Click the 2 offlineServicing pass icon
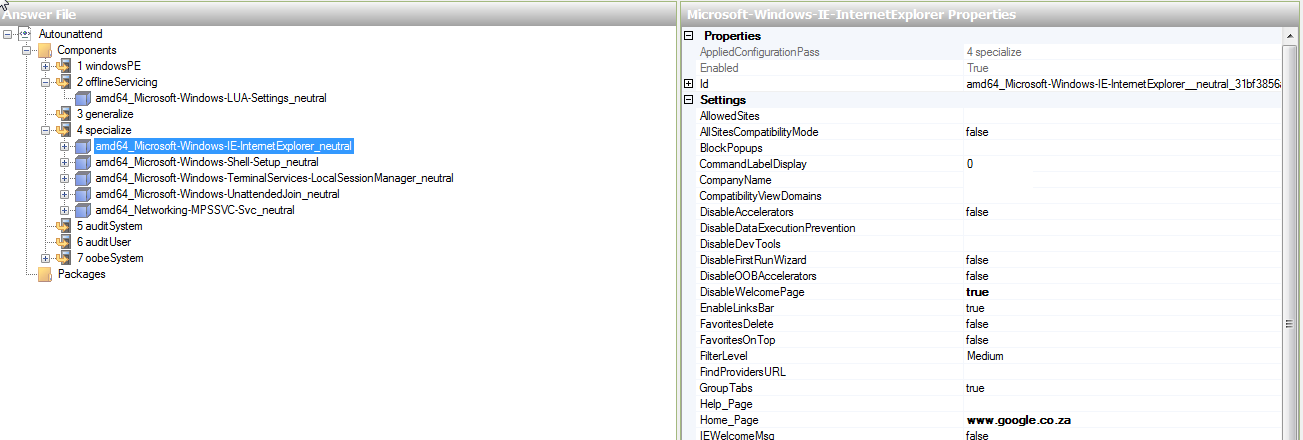Viewport: 1303px width, 440px height. click(x=63, y=82)
